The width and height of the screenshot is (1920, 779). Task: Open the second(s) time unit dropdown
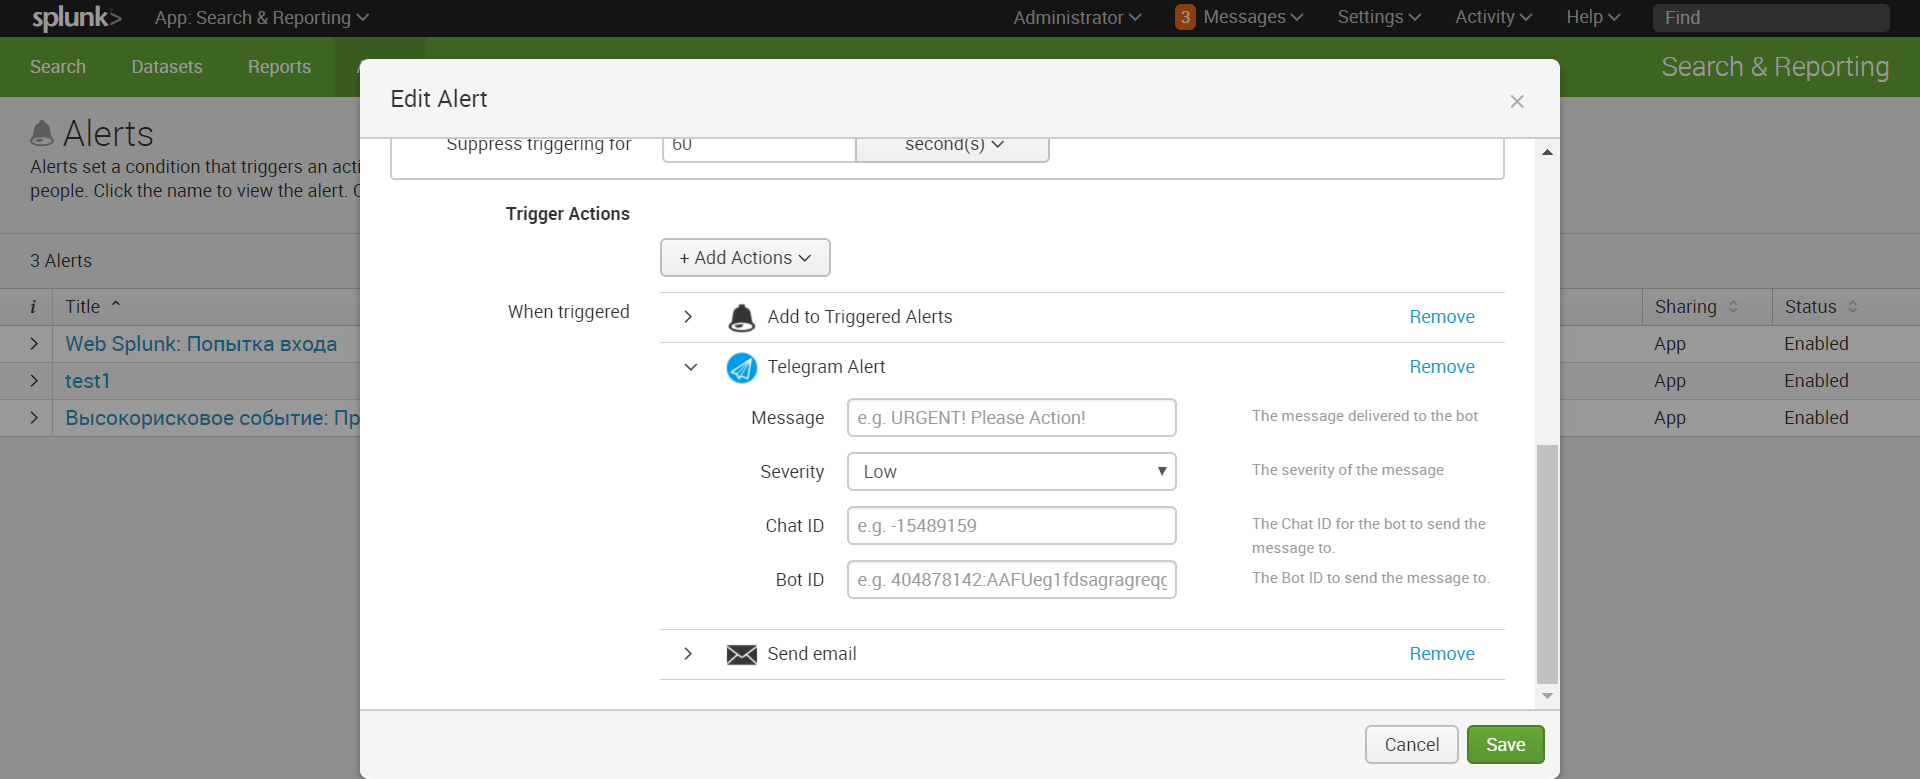click(x=953, y=147)
